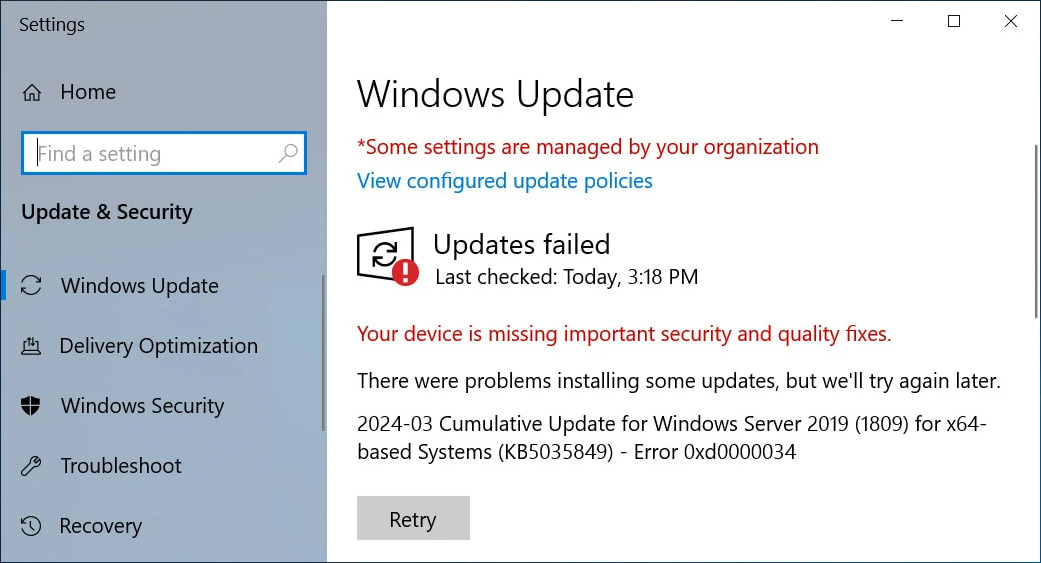Maximize the Settings window
Viewport: 1041px width, 563px height.
(954, 21)
